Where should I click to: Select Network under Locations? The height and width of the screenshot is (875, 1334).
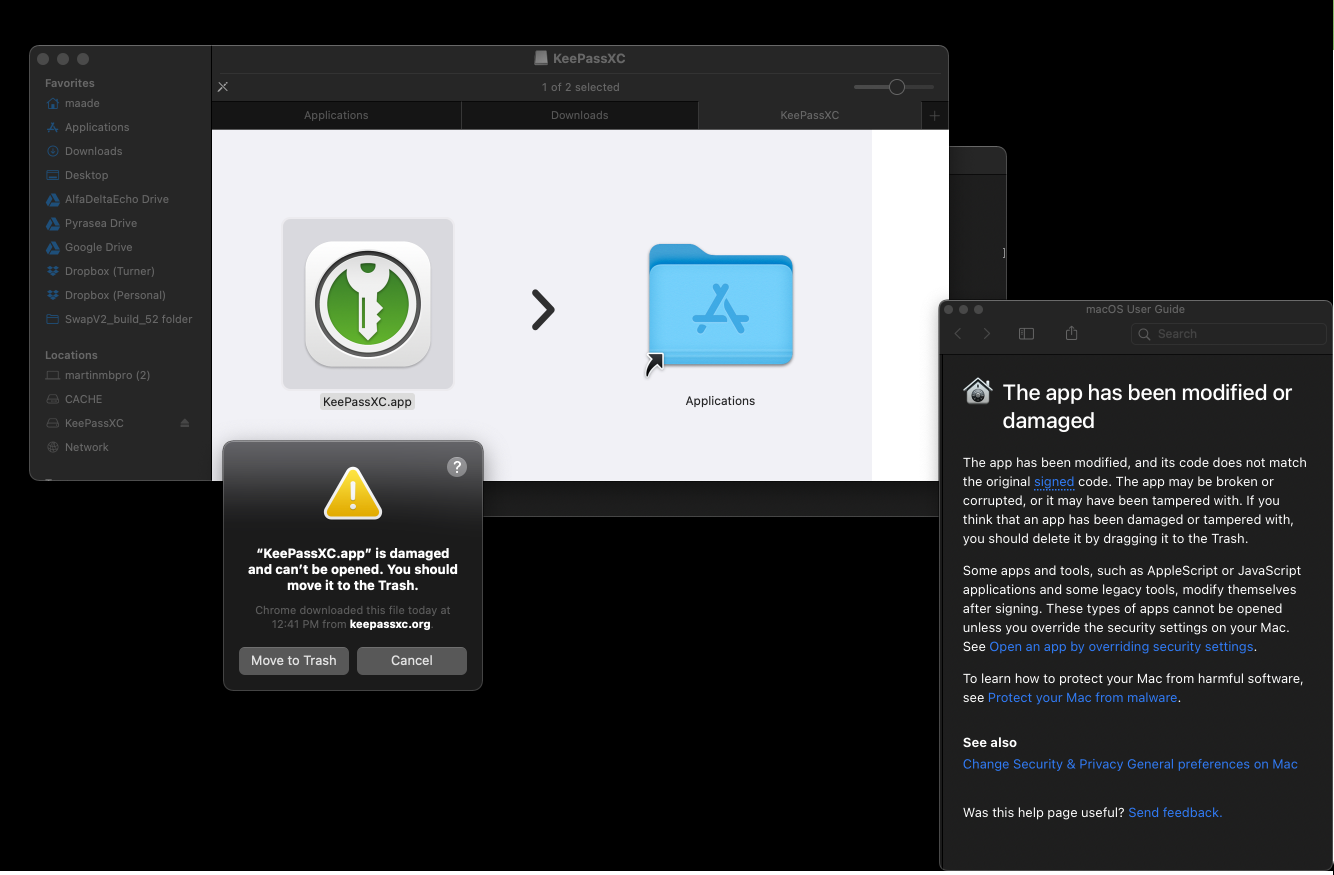[87, 447]
